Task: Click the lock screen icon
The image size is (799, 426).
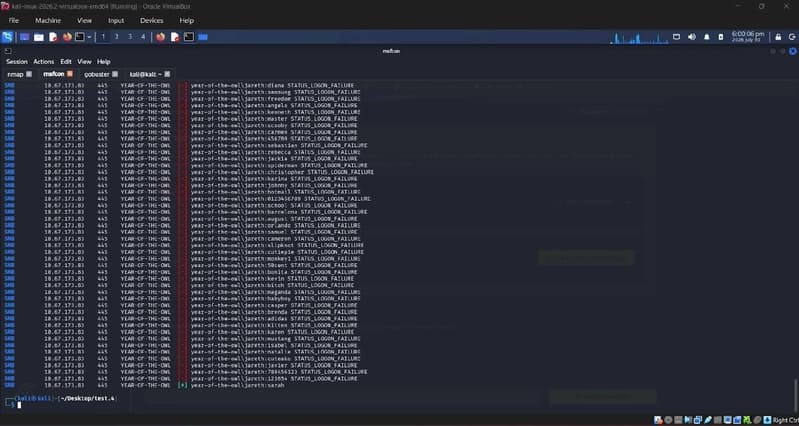Action: pyautogui.click(x=778, y=37)
